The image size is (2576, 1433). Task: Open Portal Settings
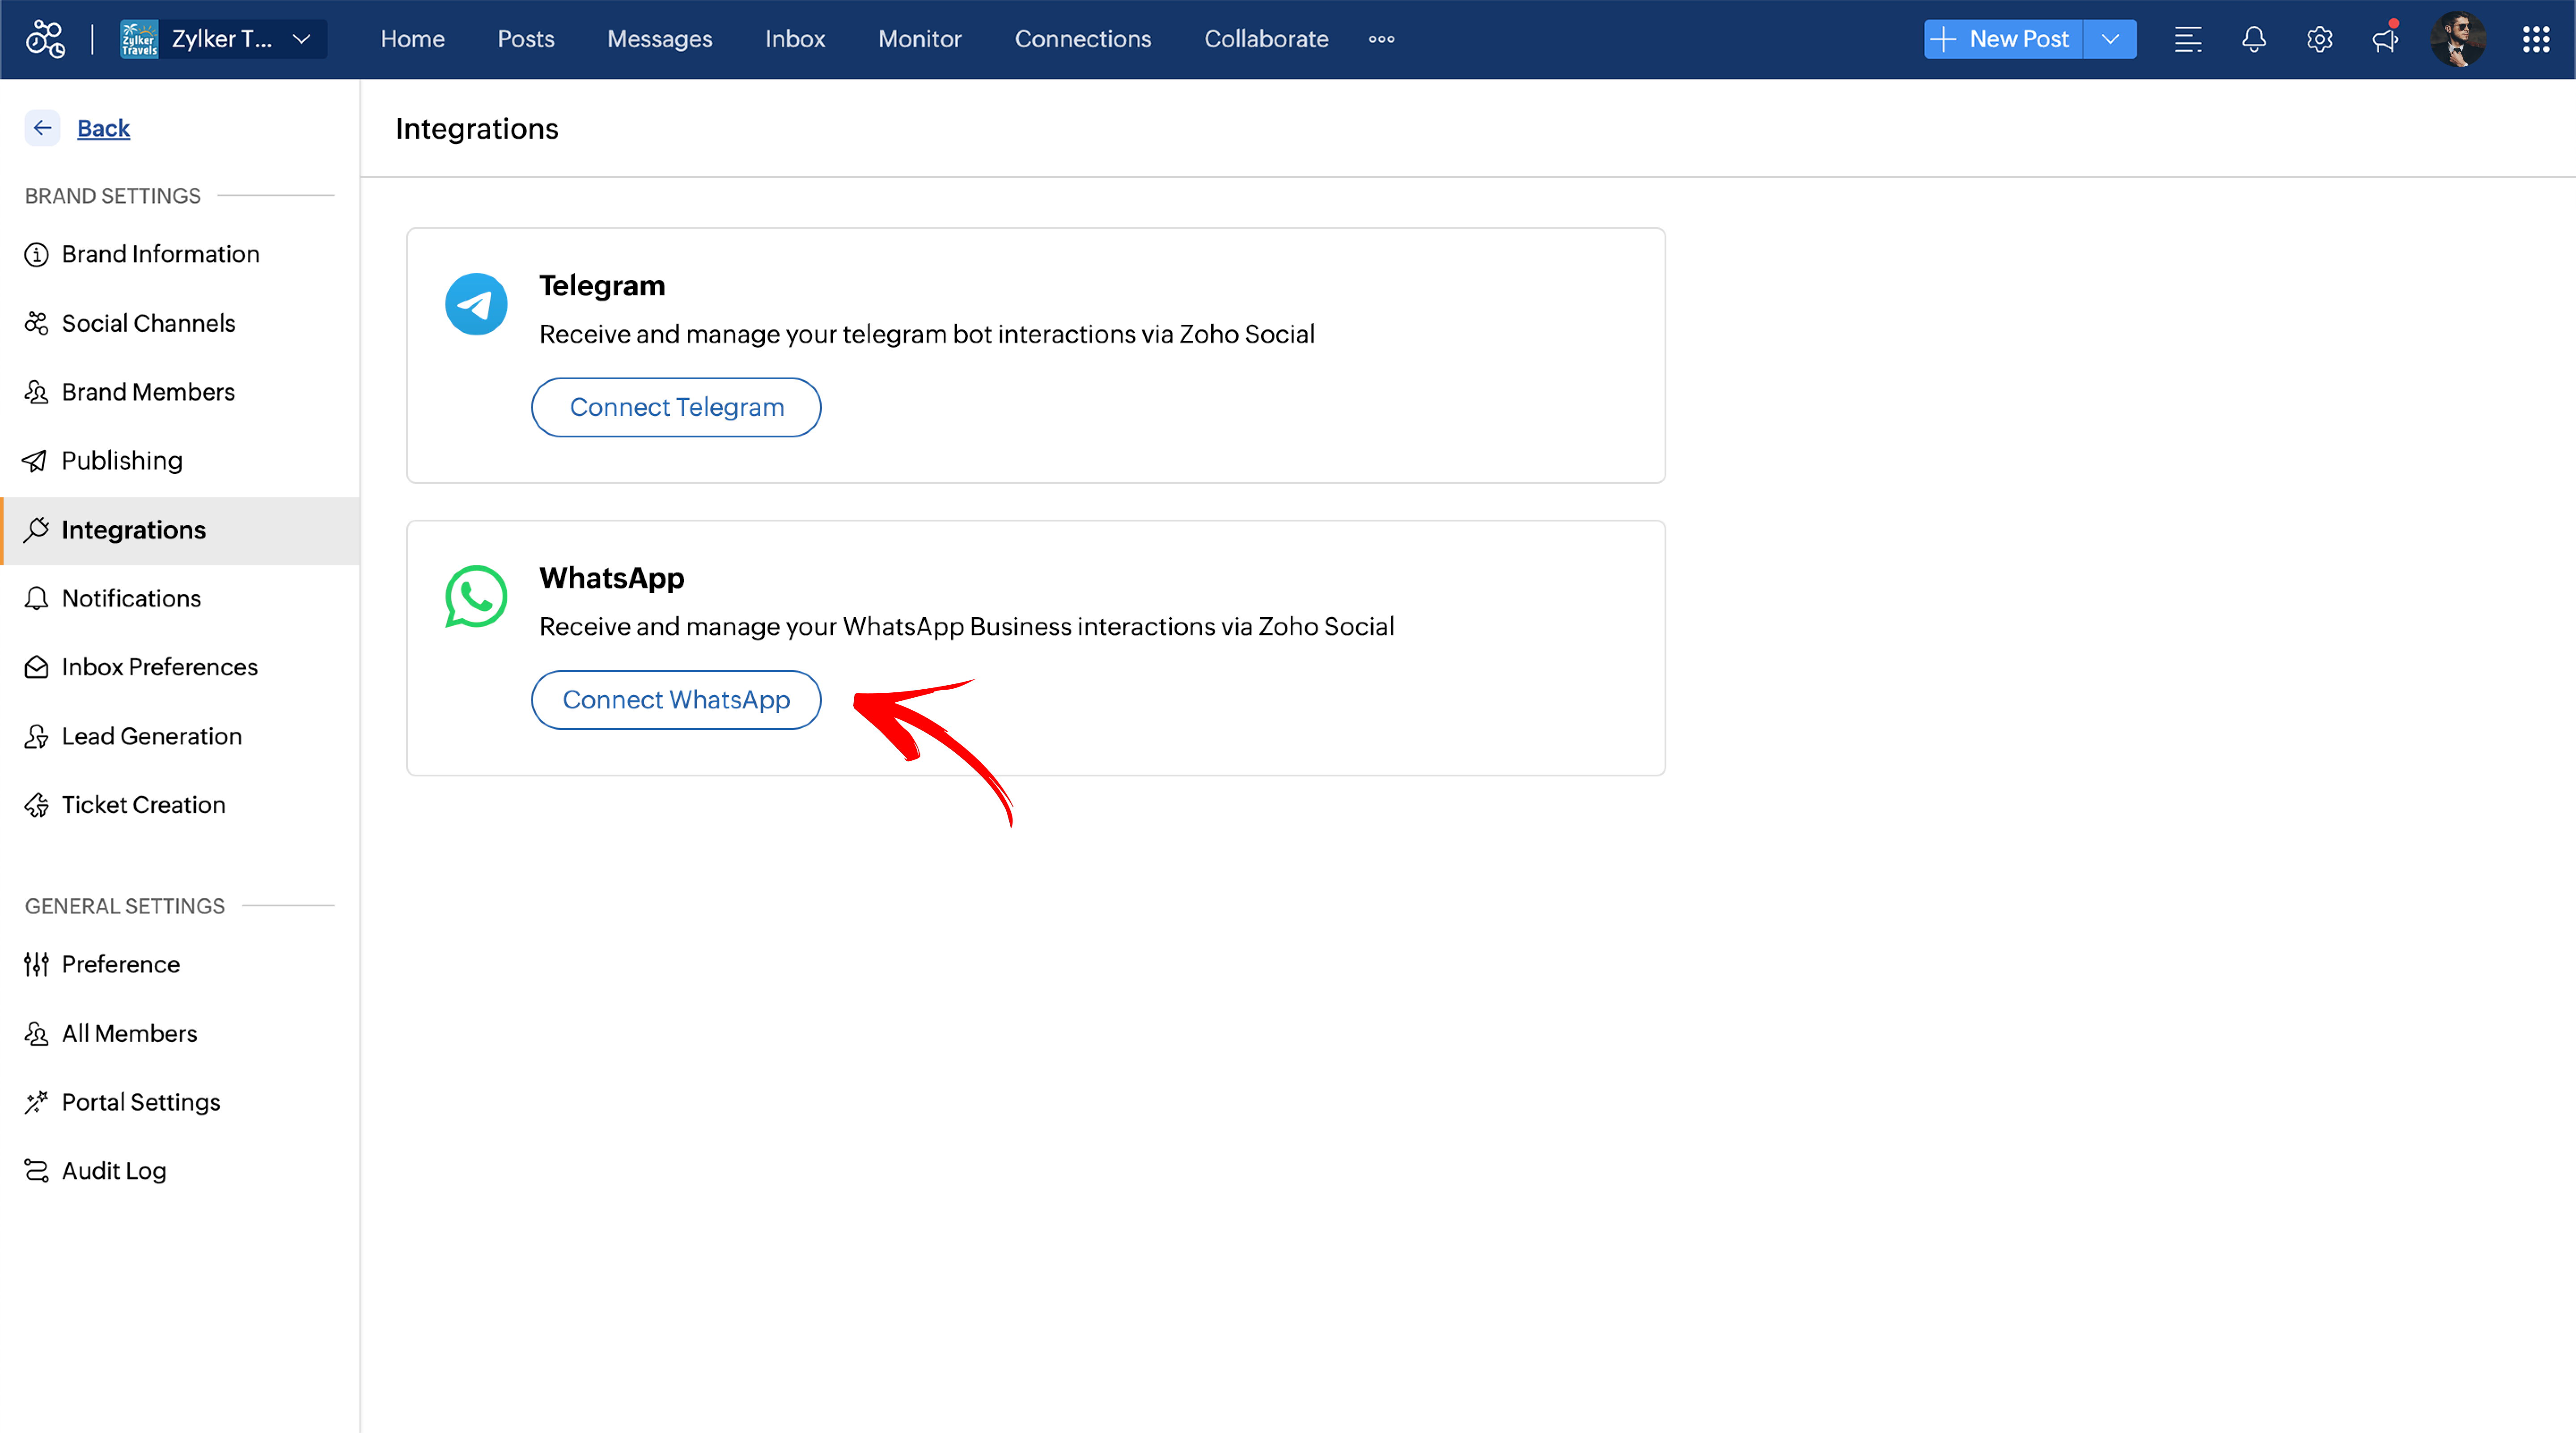click(180, 1102)
